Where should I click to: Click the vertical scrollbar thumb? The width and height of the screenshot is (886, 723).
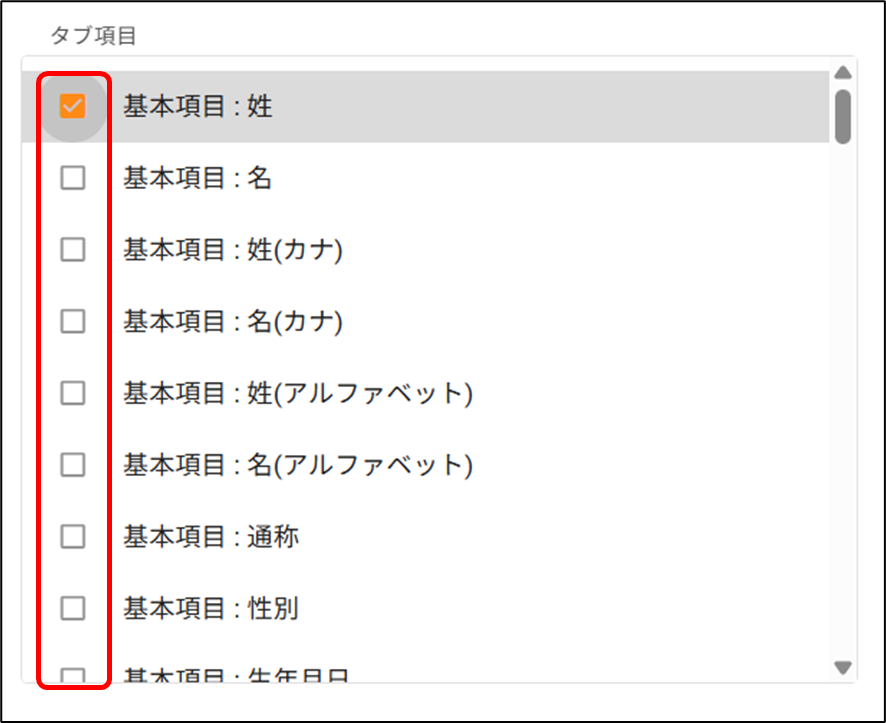pyautogui.click(x=843, y=116)
